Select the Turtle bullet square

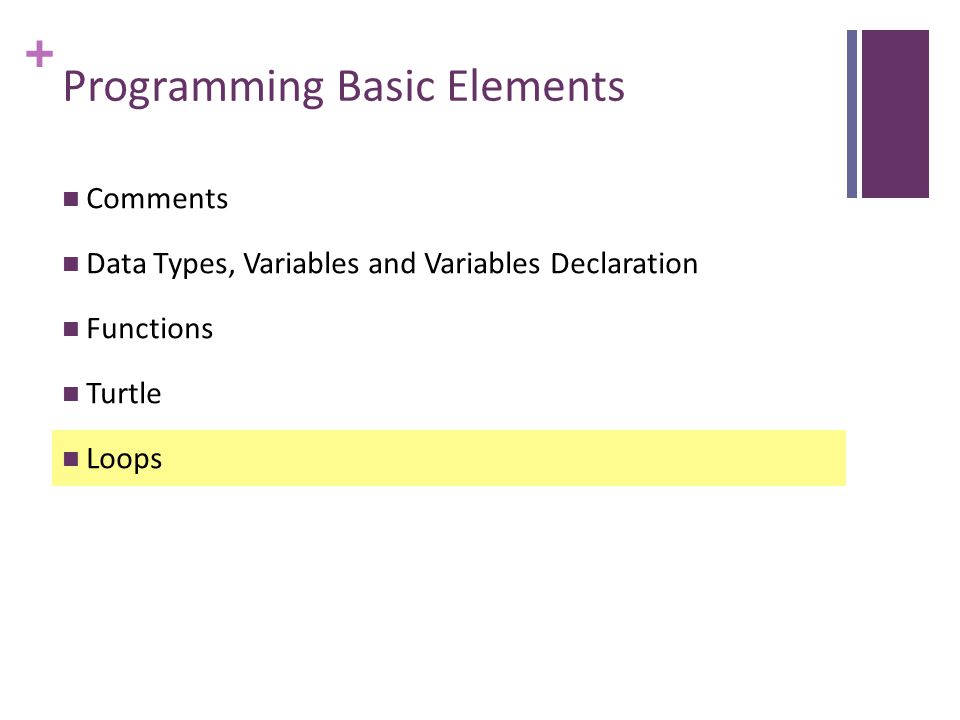pos(71,394)
